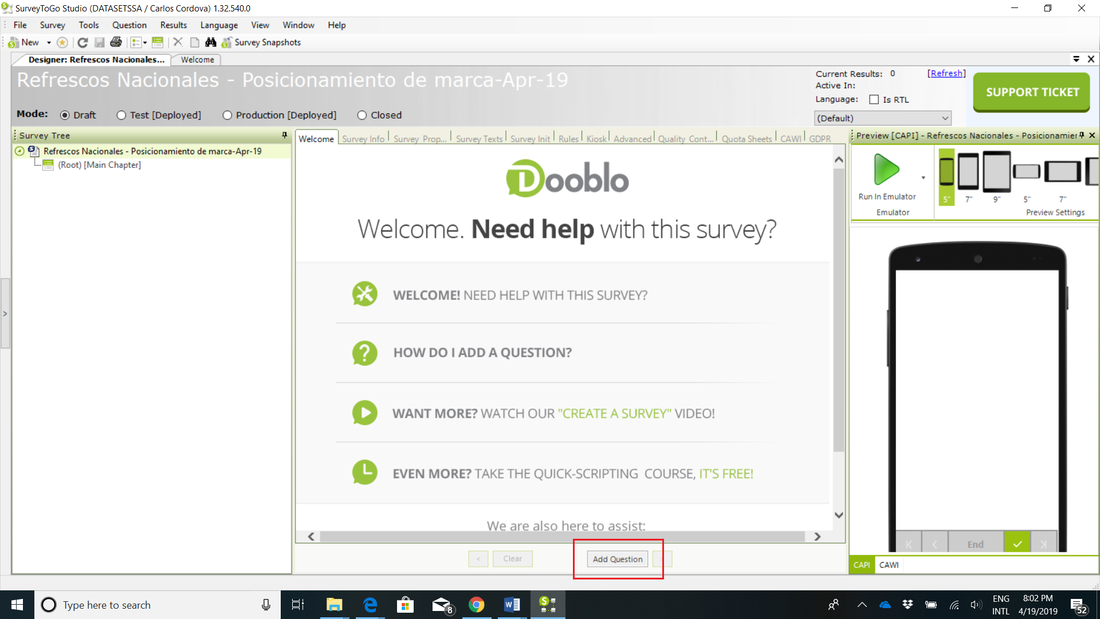This screenshot has width=1100, height=619.
Task: Open the dropdown arrow next to New
Action: 48,43
